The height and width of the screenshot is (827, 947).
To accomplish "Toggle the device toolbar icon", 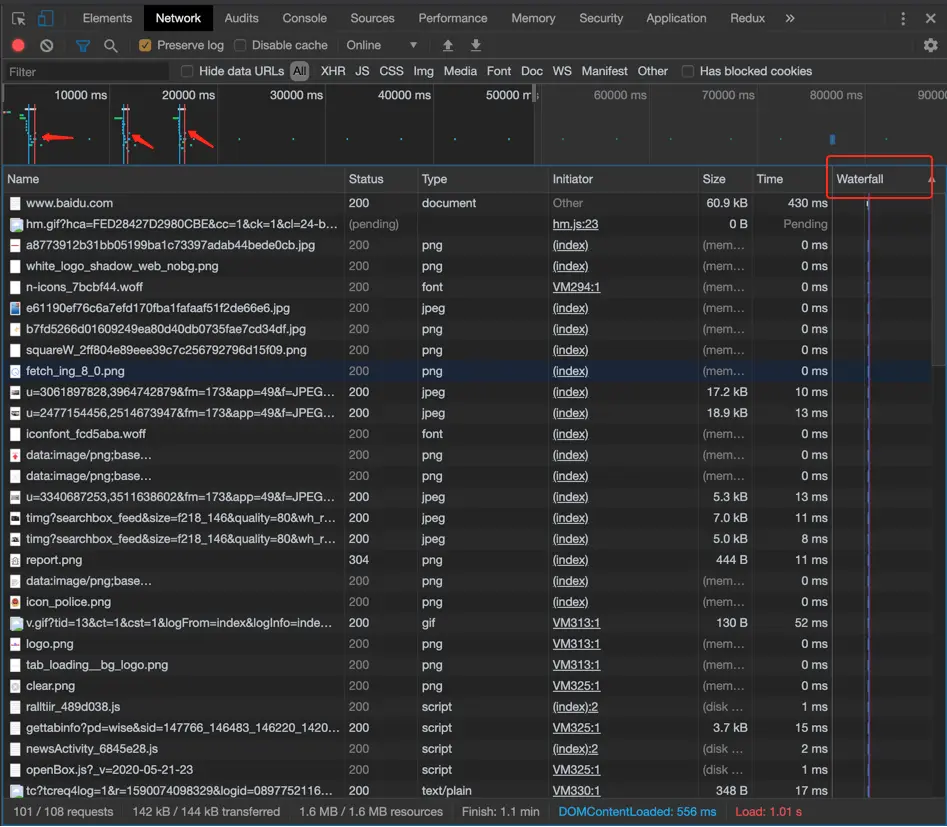I will (x=46, y=18).
